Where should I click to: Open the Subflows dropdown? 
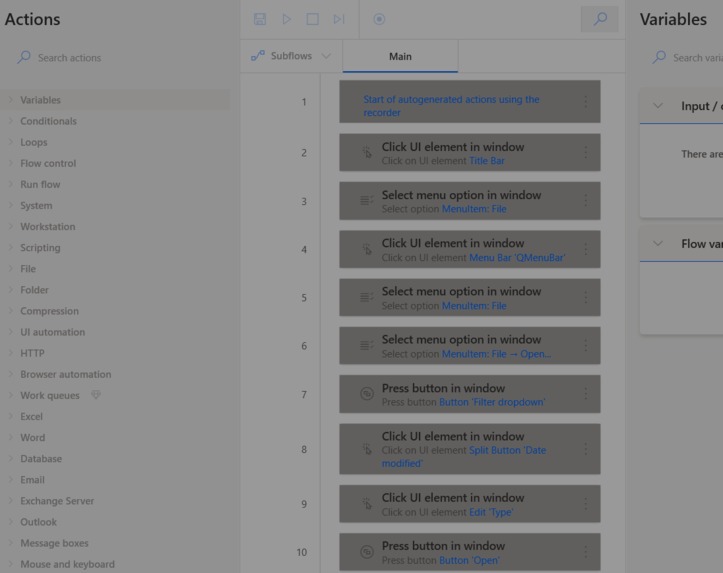click(291, 56)
